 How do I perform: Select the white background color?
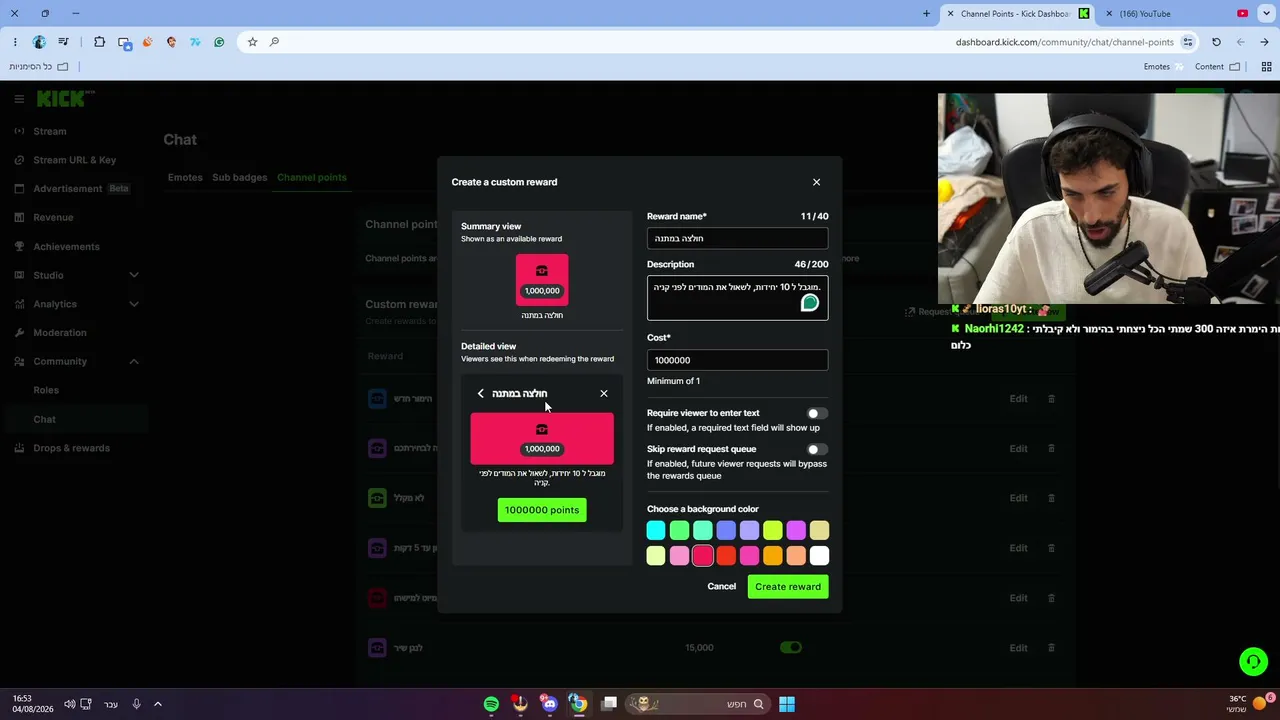[x=819, y=556]
